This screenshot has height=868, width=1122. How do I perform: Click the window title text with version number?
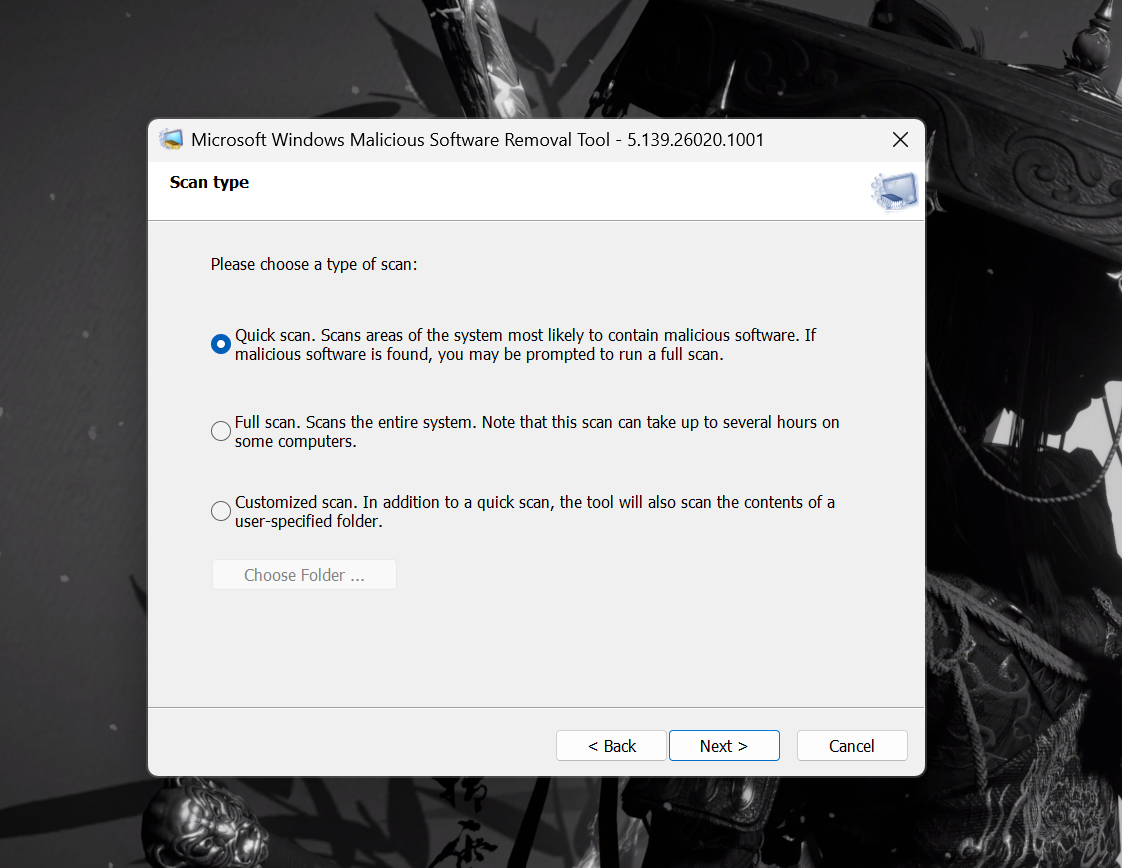477,140
